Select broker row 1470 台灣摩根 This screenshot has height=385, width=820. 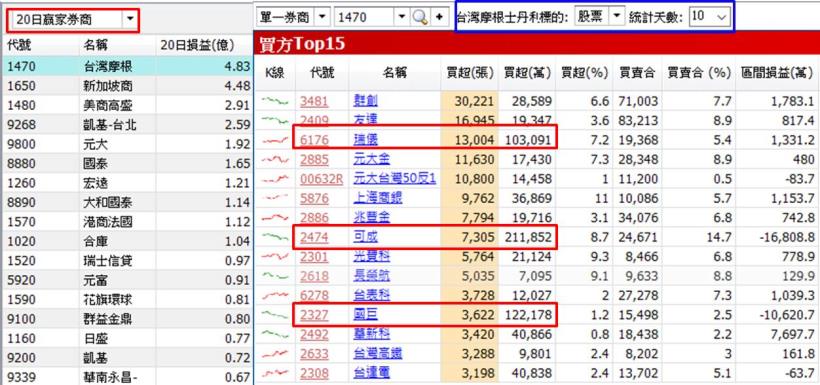click(x=128, y=66)
